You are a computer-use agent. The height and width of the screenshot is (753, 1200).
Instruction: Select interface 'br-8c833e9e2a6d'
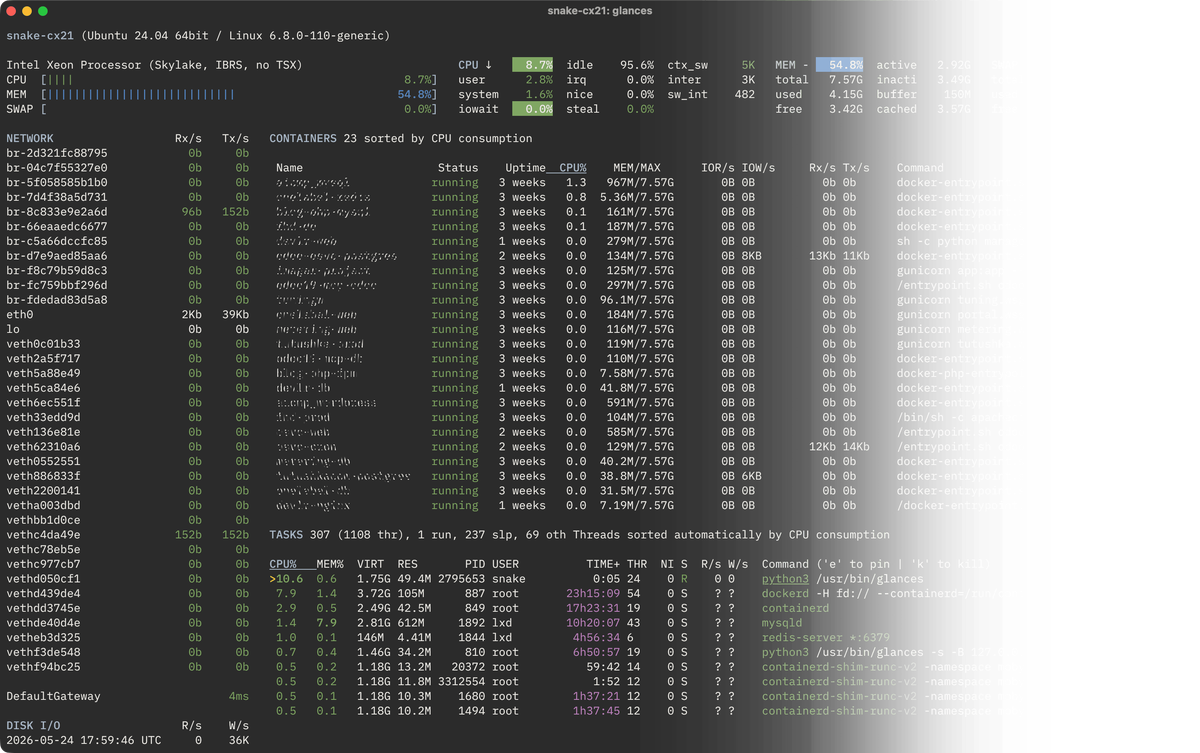tap(57, 212)
